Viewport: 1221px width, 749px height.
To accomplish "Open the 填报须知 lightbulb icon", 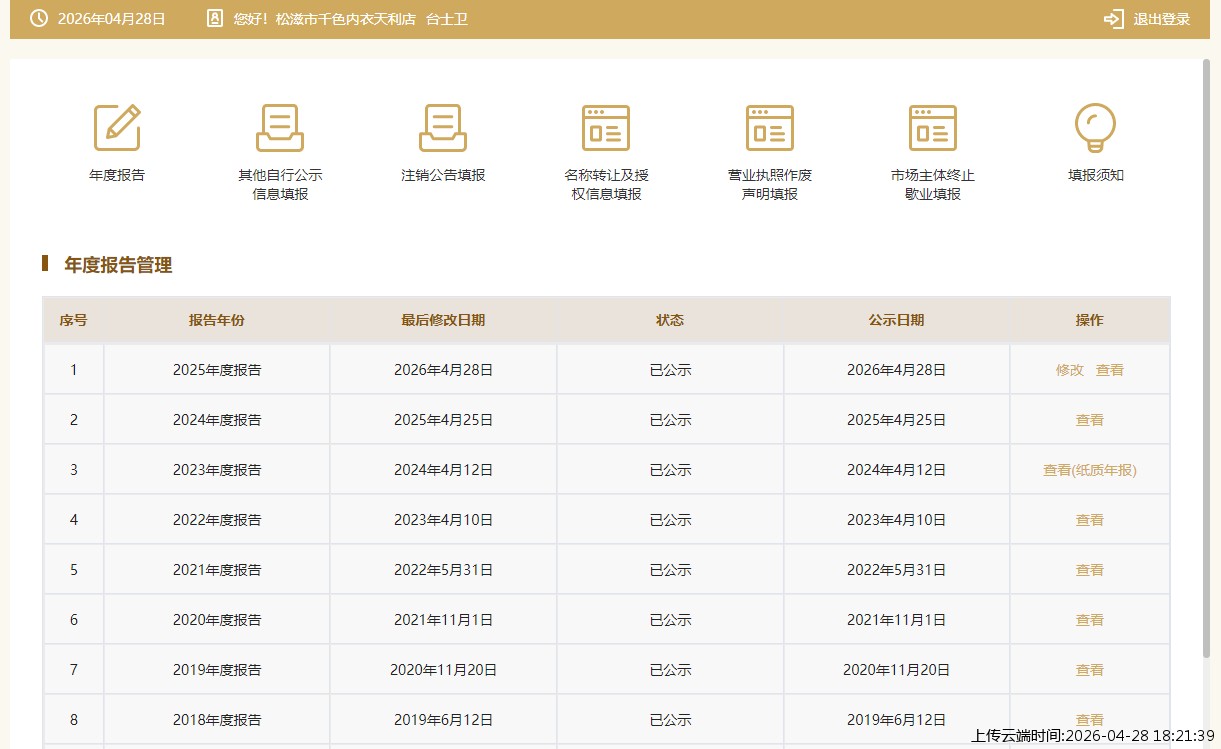I will coord(1095,128).
